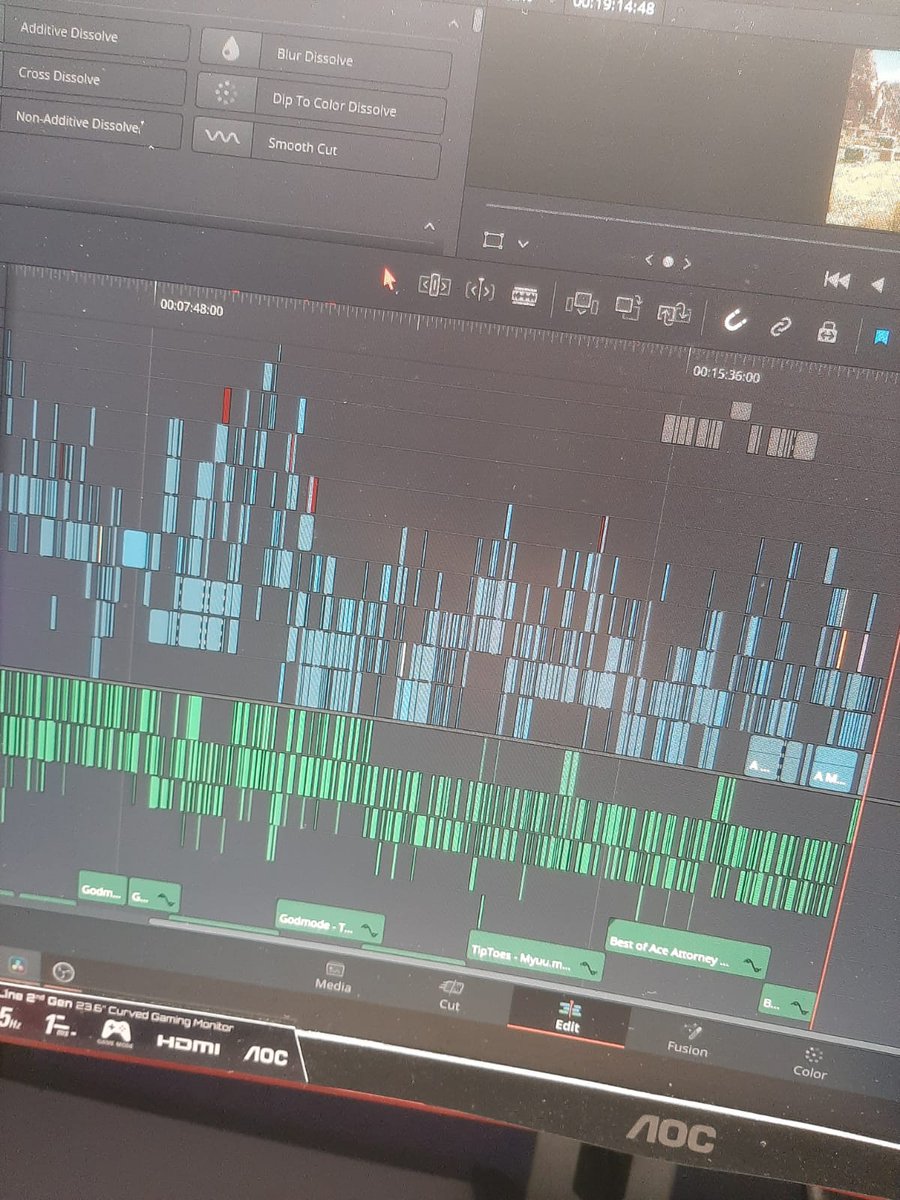Jump to first frame in viewer

pos(836,280)
